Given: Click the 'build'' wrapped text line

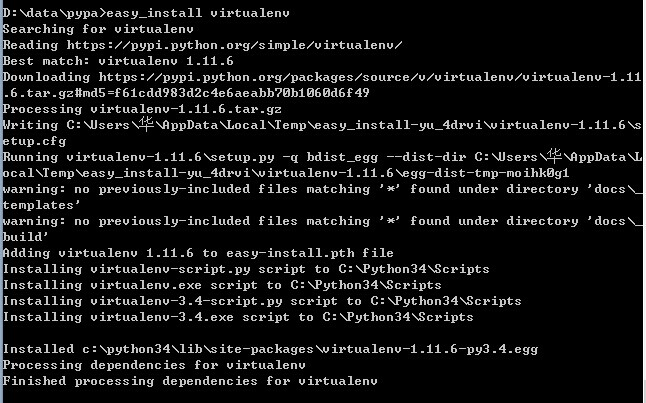Looking at the screenshot, I should (x=25, y=237).
